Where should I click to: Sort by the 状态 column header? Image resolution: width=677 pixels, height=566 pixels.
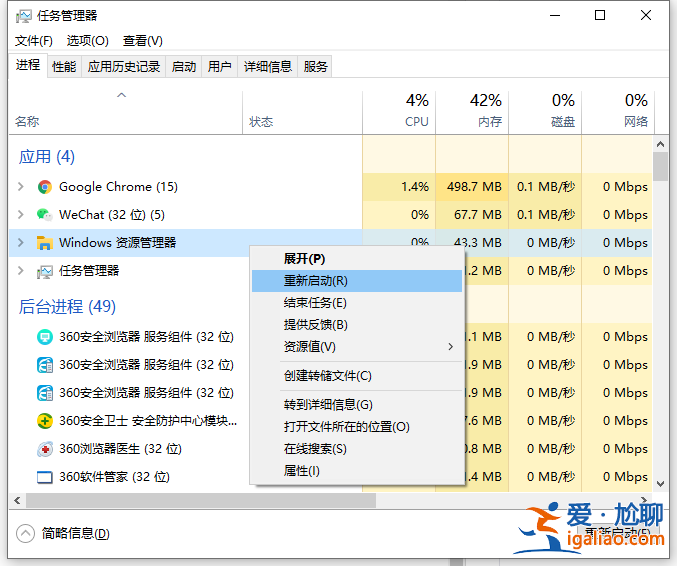[x=302, y=112]
